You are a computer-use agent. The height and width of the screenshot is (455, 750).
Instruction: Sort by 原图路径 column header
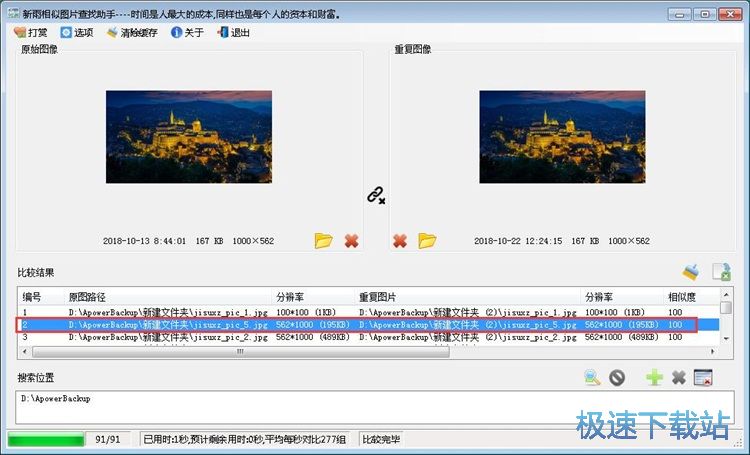pos(168,297)
